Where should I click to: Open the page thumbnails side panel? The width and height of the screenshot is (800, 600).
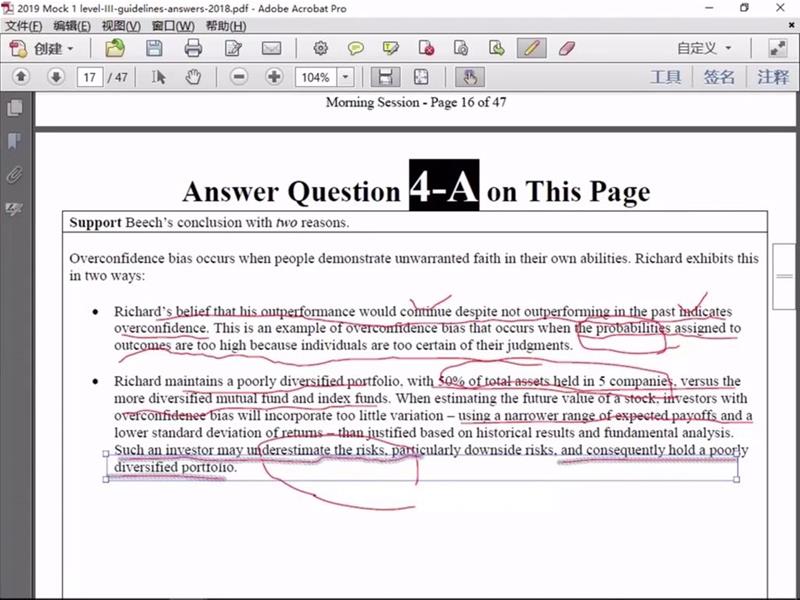pyautogui.click(x=15, y=108)
